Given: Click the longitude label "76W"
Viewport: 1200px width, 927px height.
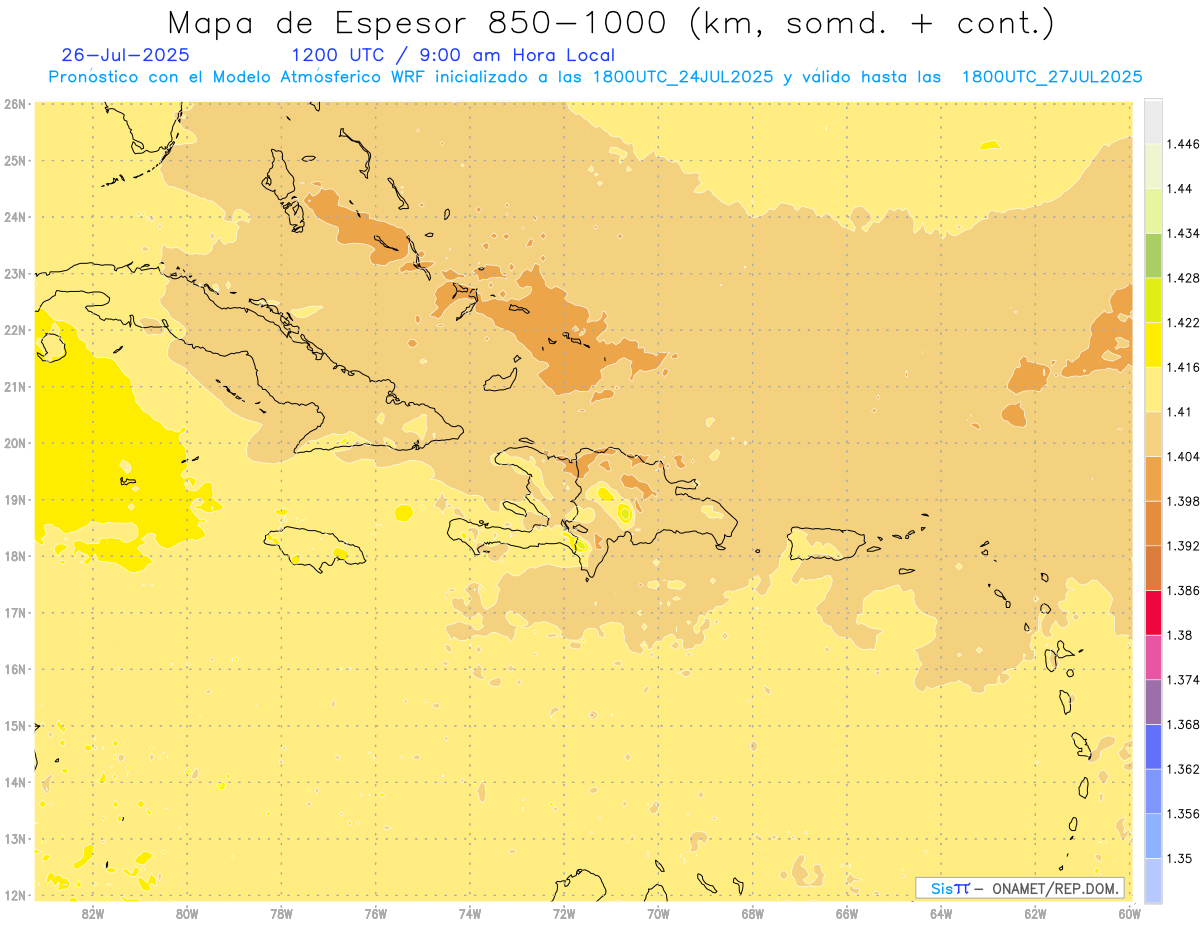Looking at the screenshot, I should point(376,913).
